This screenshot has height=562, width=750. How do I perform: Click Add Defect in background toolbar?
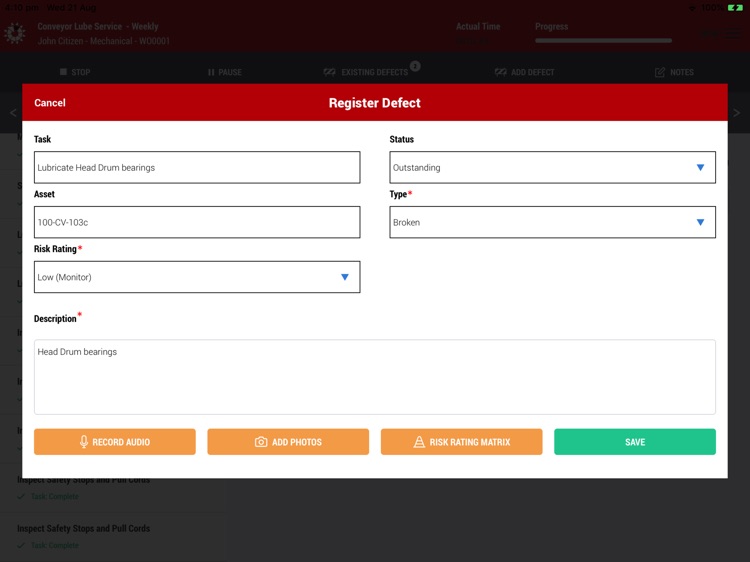(525, 72)
